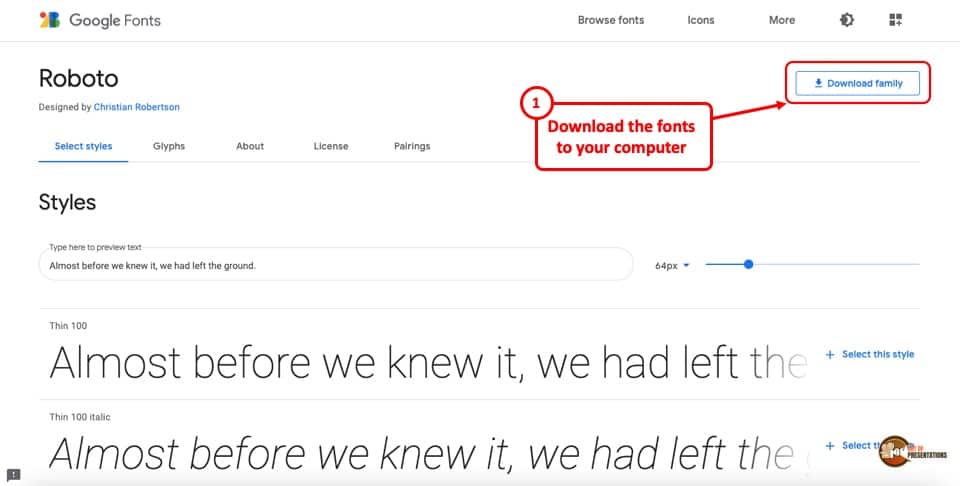The width and height of the screenshot is (960, 486).
Task: Click the plus icon beside Thin 100 style
Action: 830,354
